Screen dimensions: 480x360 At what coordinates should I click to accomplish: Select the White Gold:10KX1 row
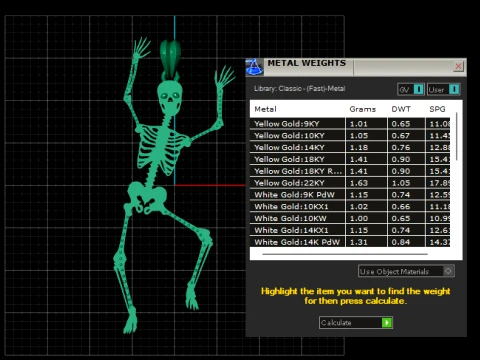(x=350, y=207)
